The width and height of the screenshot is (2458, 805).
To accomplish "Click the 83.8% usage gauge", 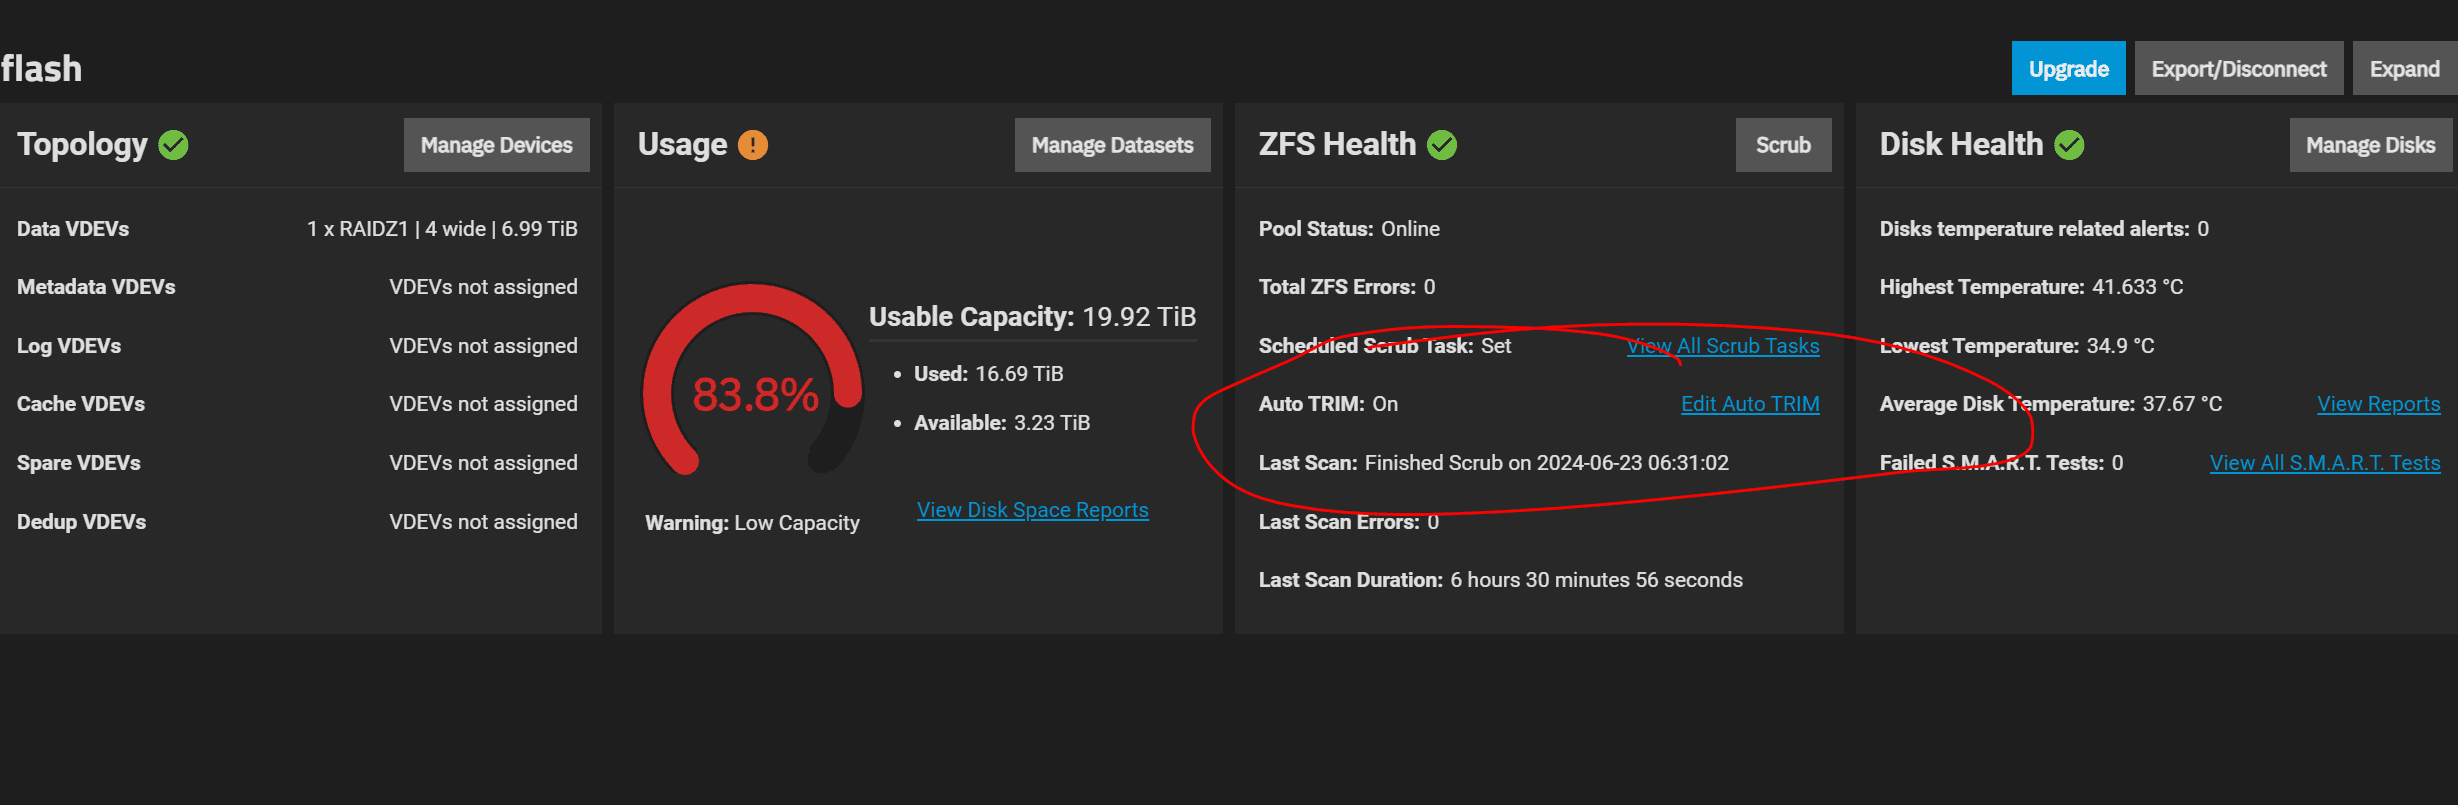I will click(x=753, y=381).
